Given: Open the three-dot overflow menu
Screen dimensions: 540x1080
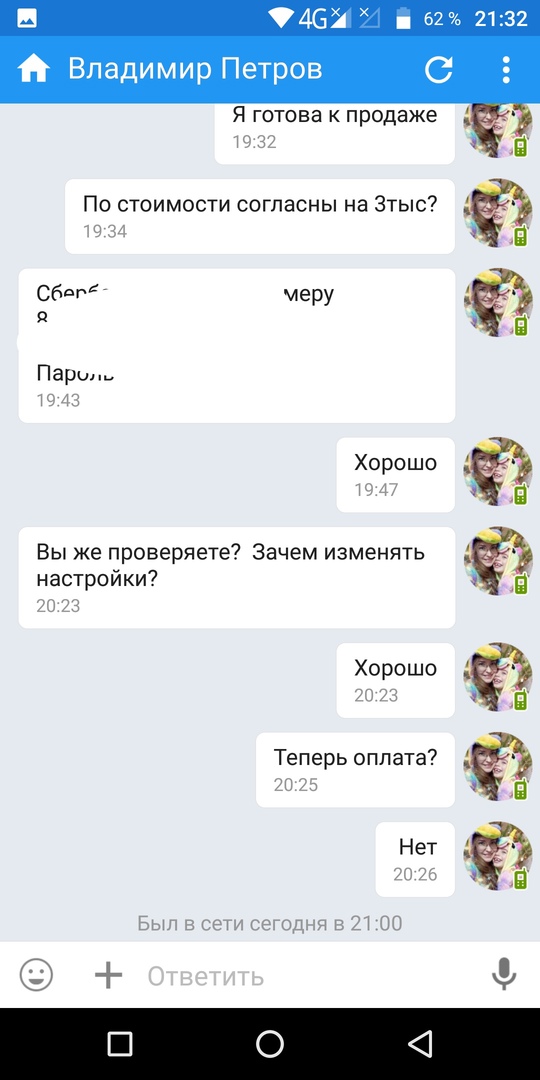Looking at the screenshot, I should click(x=506, y=70).
